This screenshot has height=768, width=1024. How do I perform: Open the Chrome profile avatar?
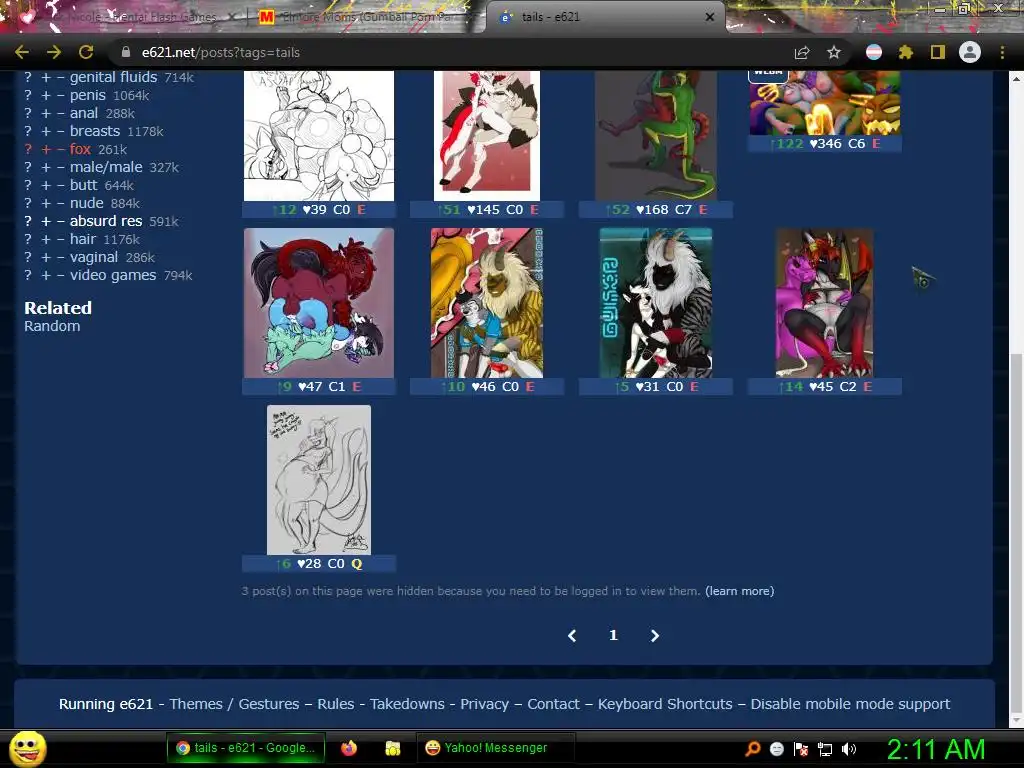click(970, 52)
